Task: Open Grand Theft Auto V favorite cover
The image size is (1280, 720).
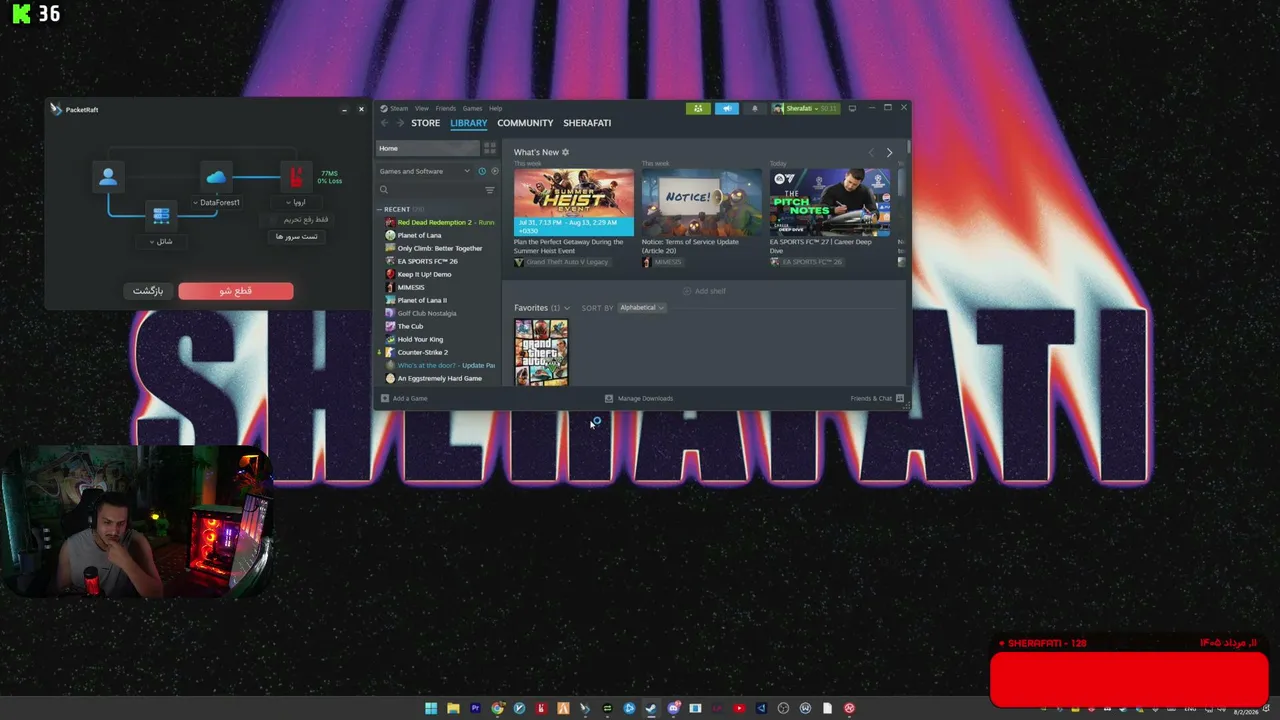Action: click(x=541, y=352)
